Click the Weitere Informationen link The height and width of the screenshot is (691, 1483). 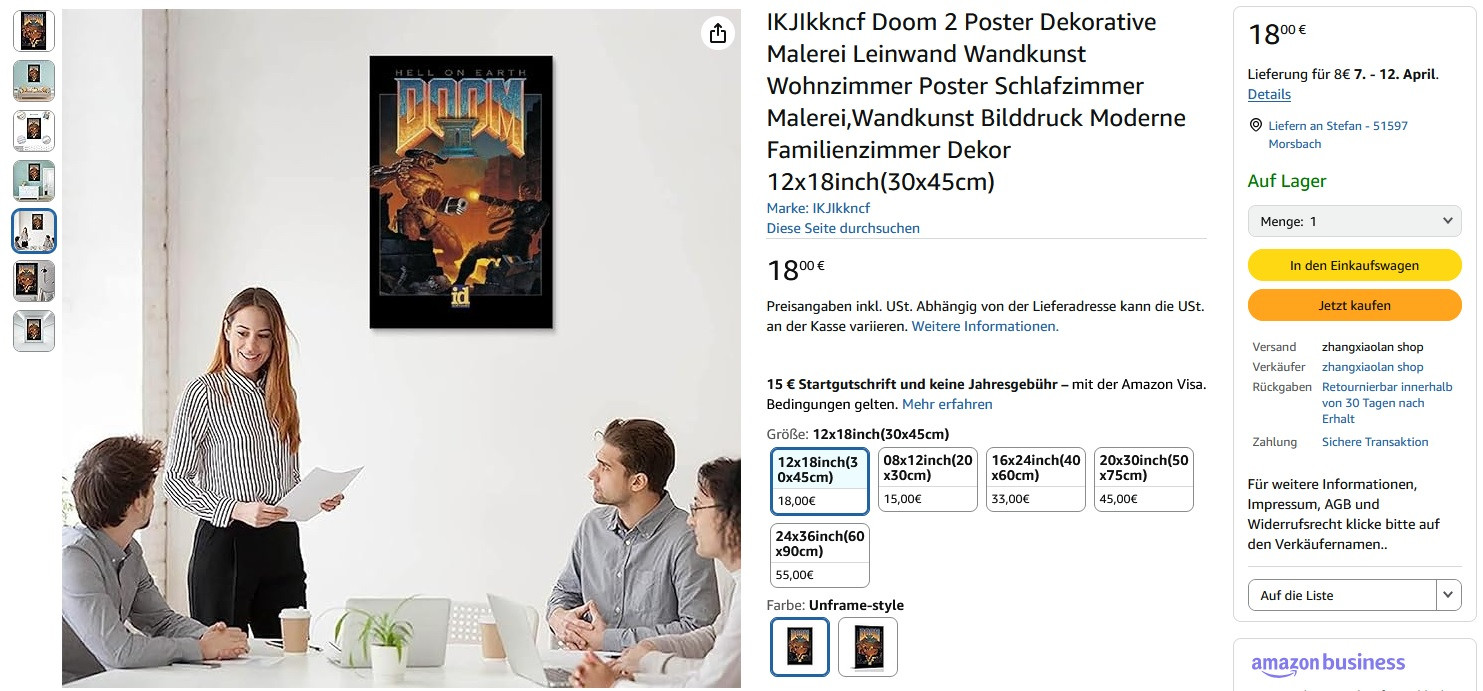(x=985, y=326)
